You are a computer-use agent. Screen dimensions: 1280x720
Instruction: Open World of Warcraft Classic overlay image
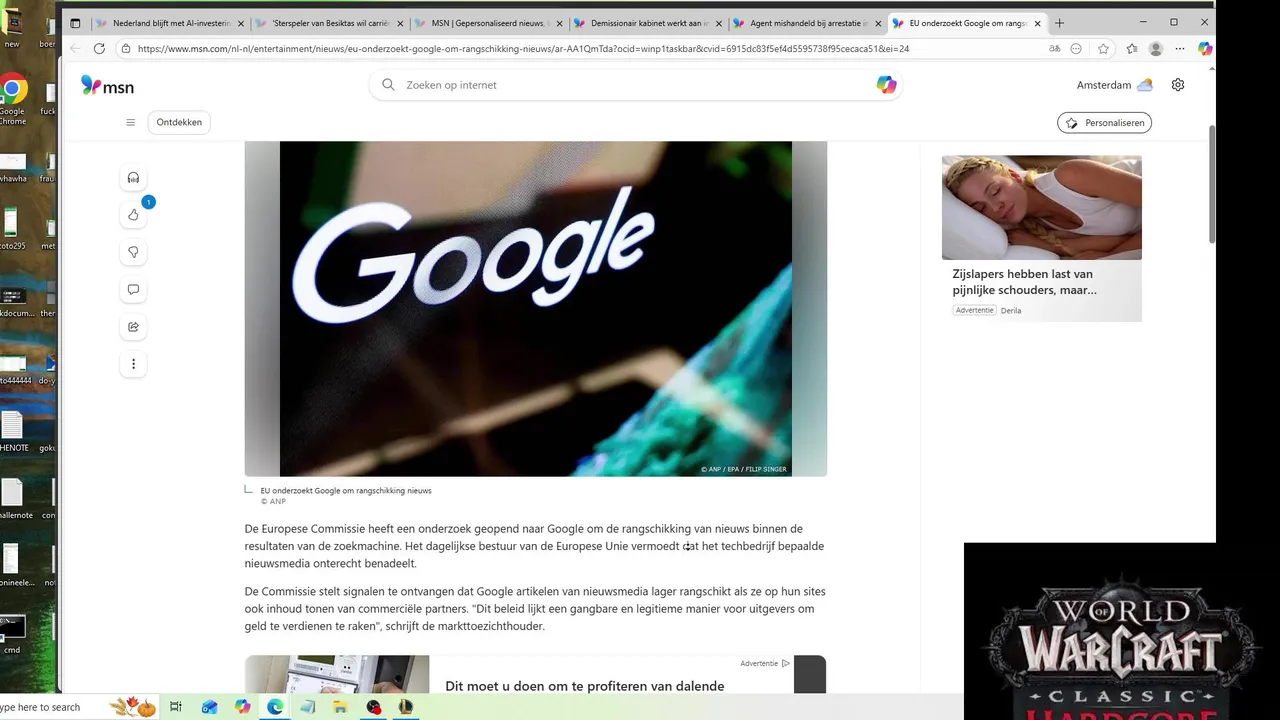(x=1121, y=631)
